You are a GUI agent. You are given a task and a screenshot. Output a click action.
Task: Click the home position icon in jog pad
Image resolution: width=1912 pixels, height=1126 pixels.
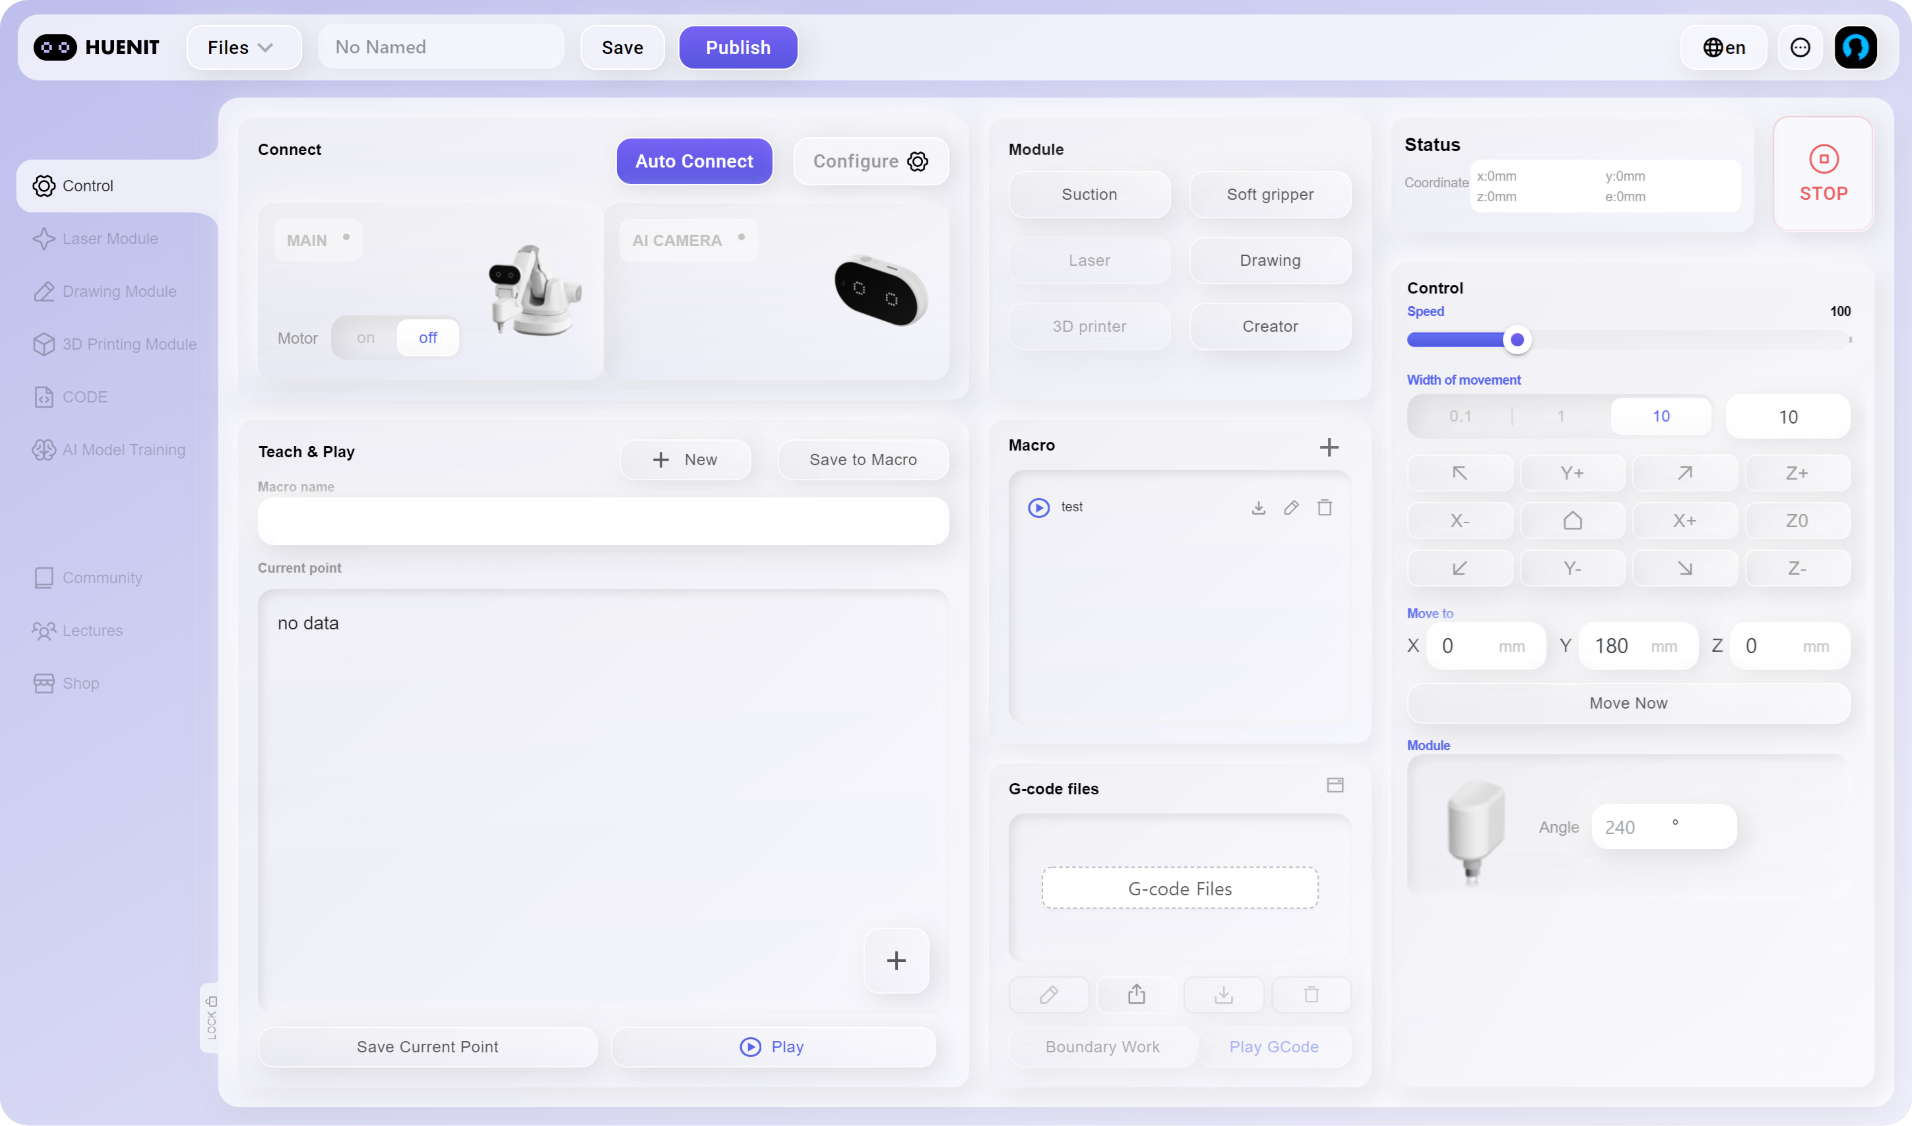click(1572, 521)
